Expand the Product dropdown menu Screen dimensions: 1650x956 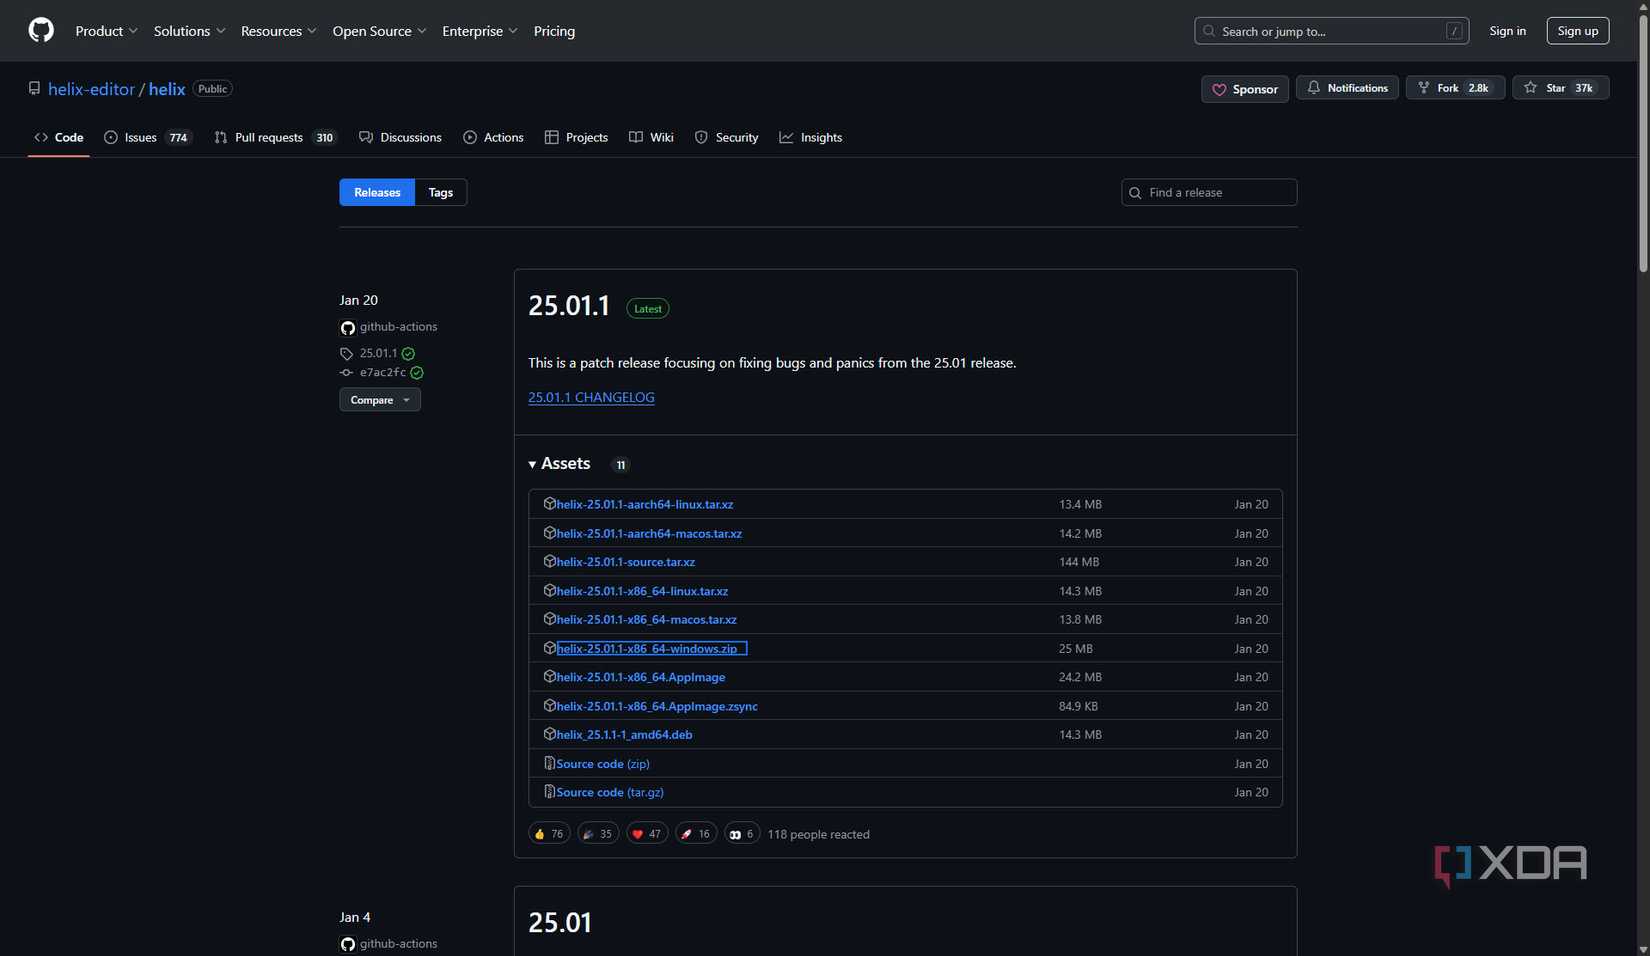tap(106, 31)
